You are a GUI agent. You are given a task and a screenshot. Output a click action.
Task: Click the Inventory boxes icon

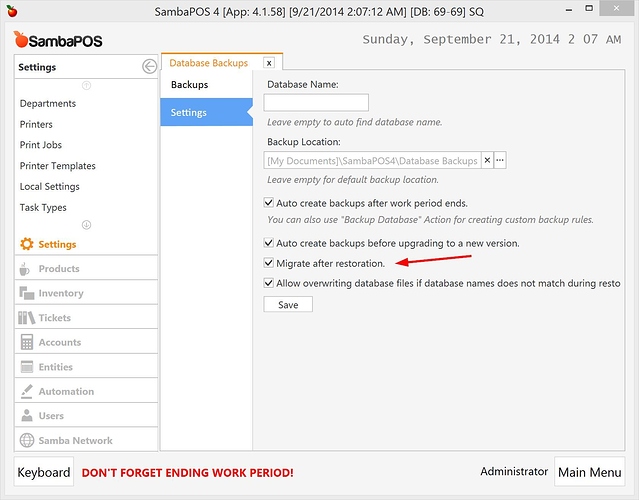pos(26,293)
